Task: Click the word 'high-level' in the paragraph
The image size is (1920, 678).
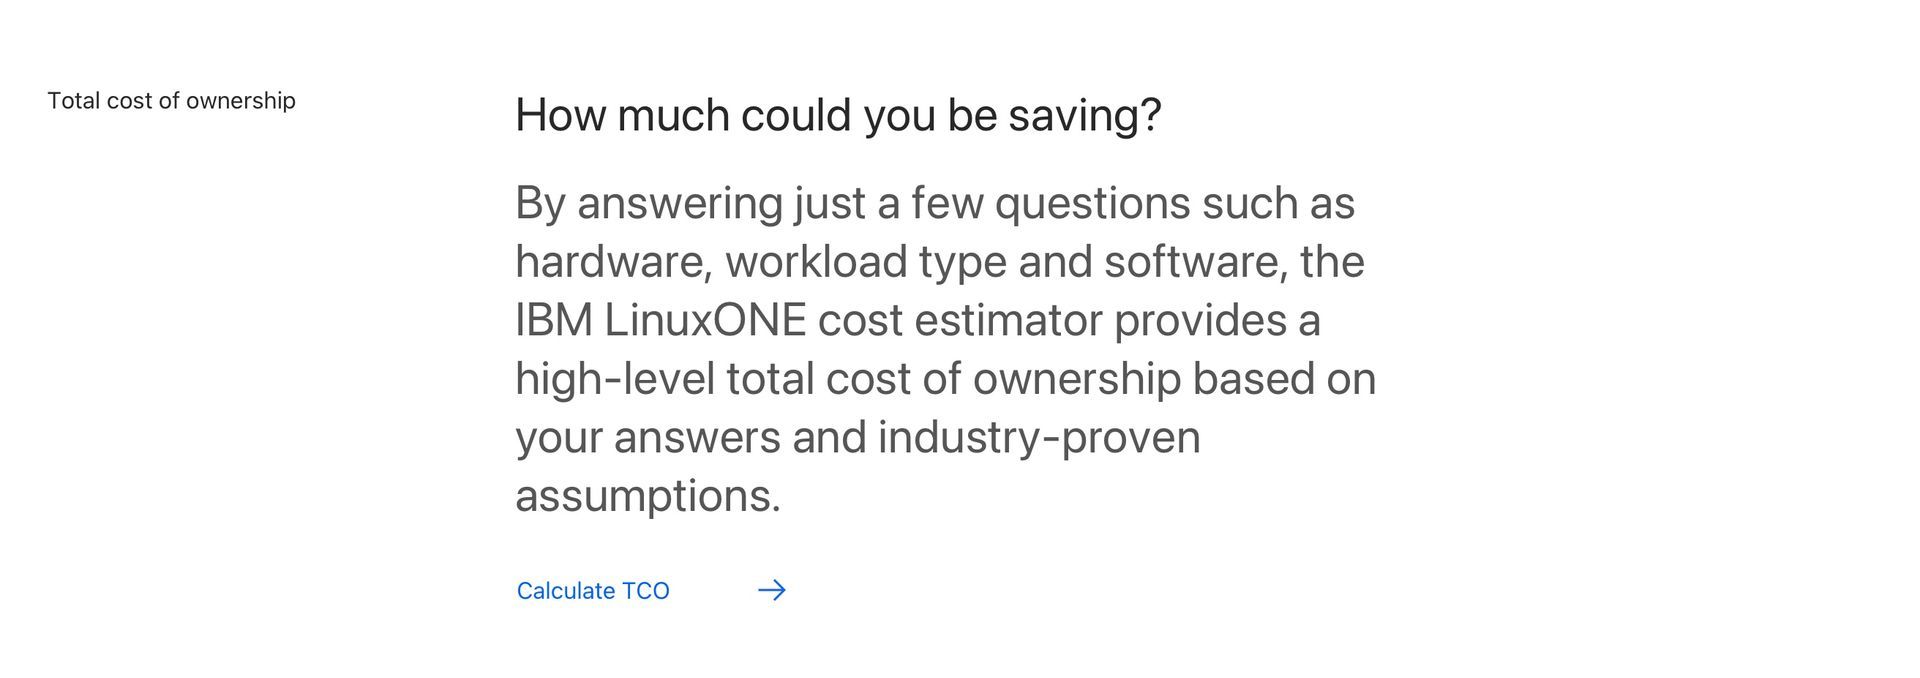Action: pos(615,379)
